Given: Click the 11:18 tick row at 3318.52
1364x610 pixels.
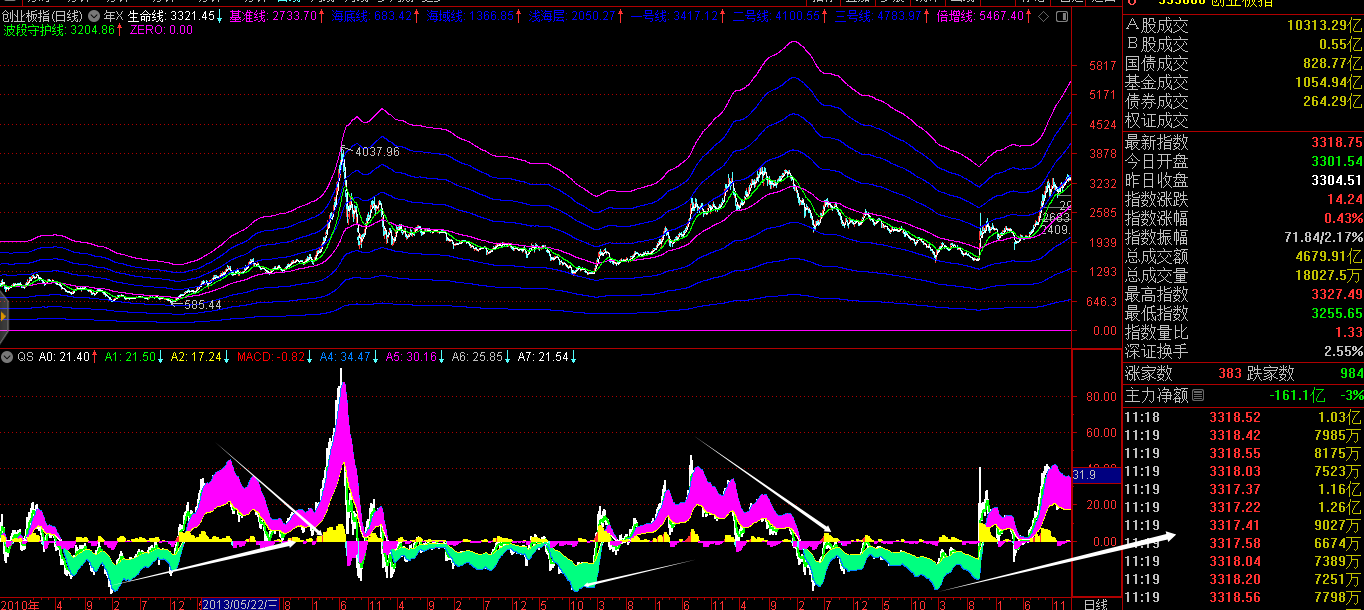Looking at the screenshot, I should click(x=1243, y=417).
